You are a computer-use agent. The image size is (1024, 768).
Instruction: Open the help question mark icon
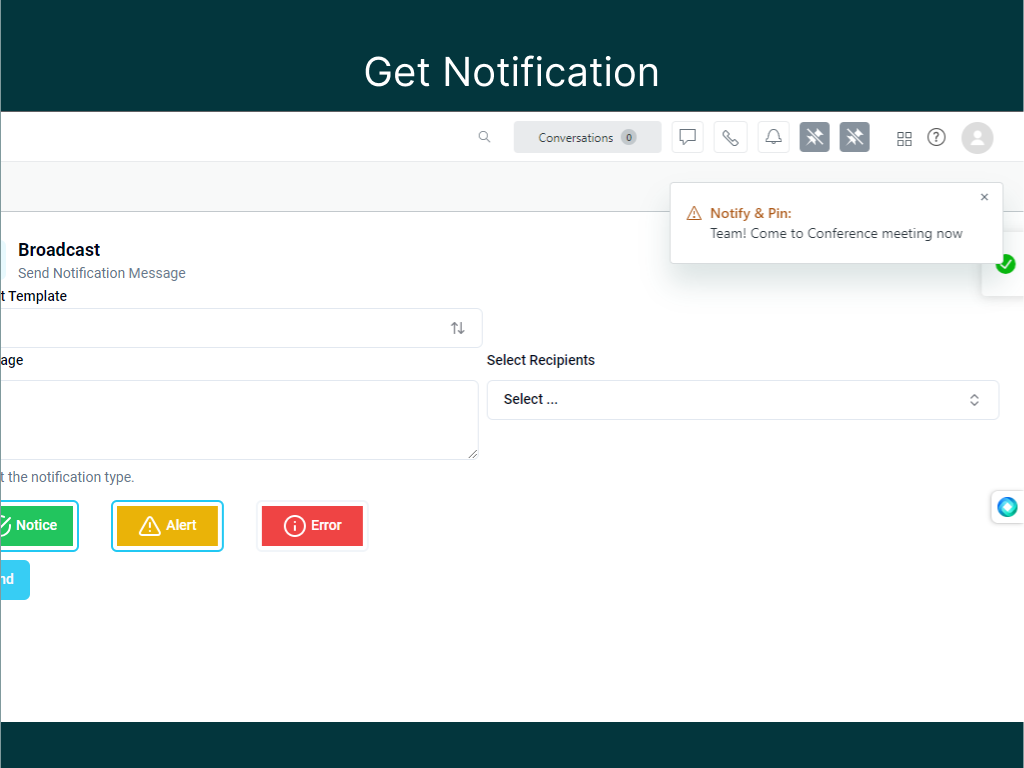pyautogui.click(x=936, y=137)
